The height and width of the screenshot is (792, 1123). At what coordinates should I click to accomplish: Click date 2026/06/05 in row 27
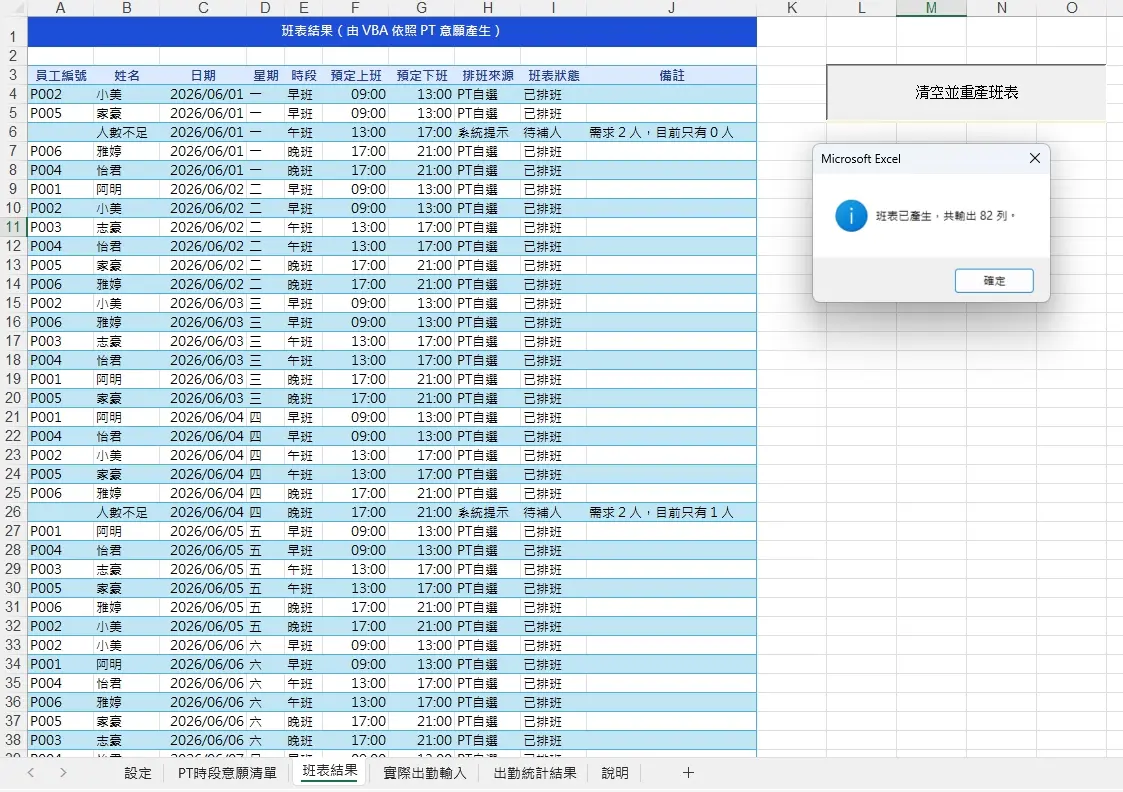click(x=203, y=531)
